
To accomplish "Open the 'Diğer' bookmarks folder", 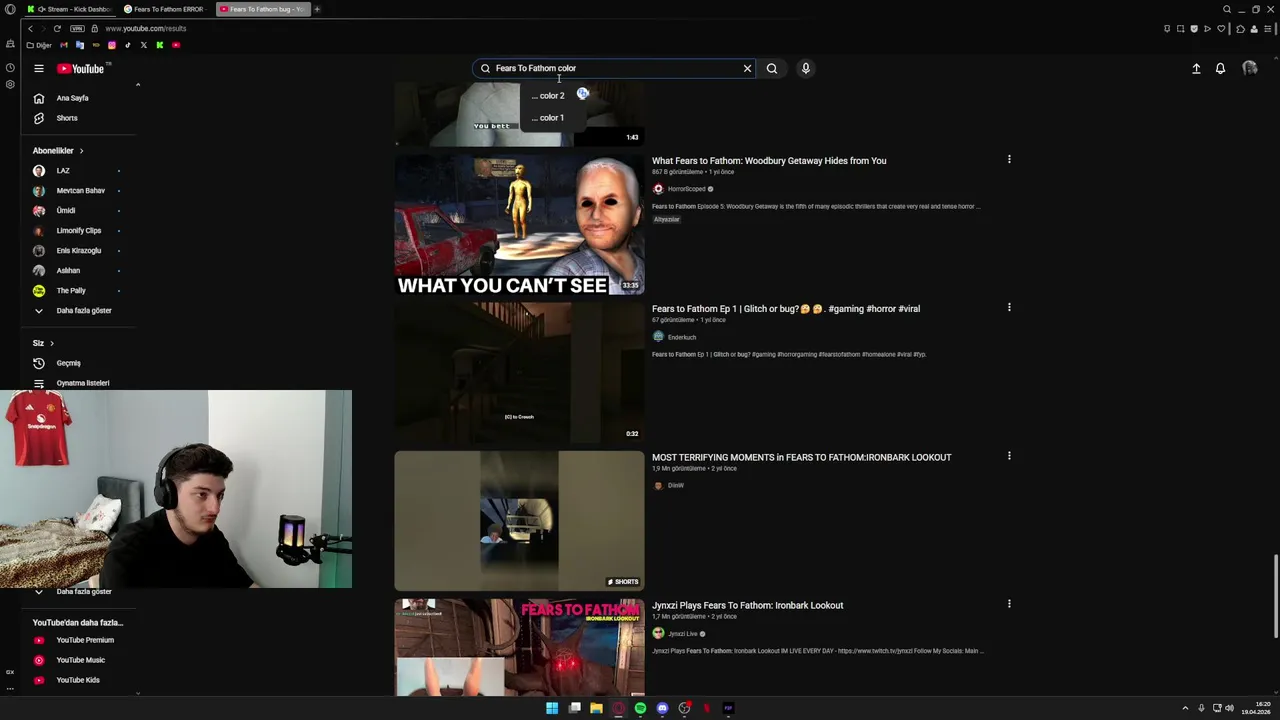I will tap(39, 45).
